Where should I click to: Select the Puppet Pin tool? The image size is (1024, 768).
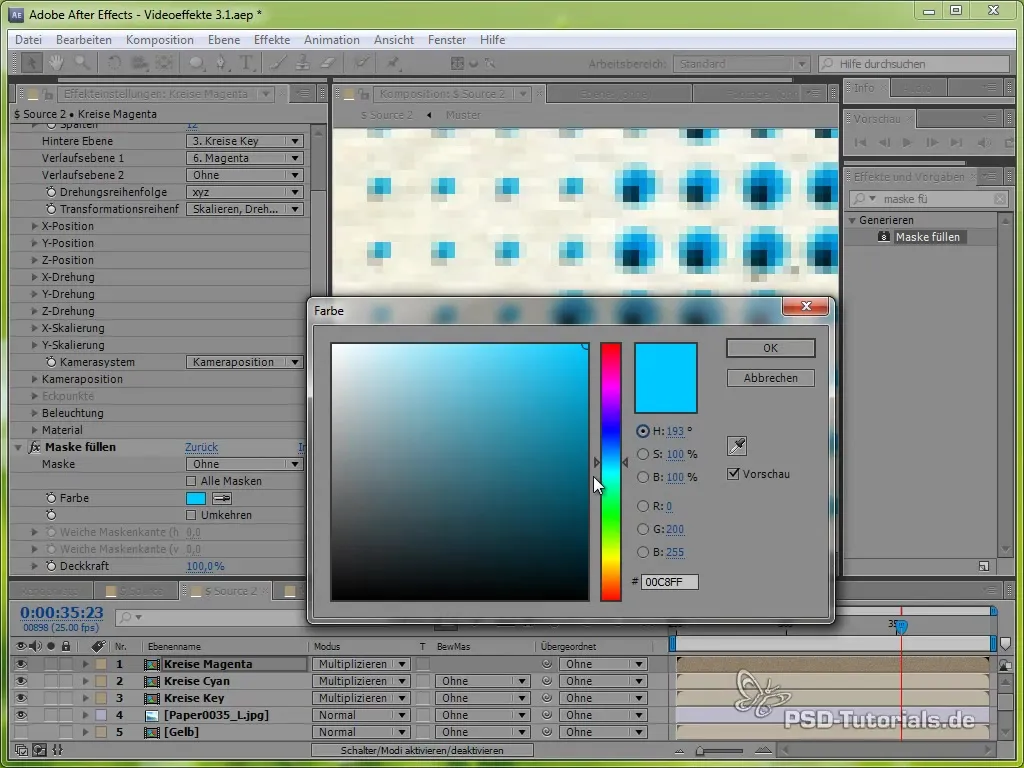[393, 63]
